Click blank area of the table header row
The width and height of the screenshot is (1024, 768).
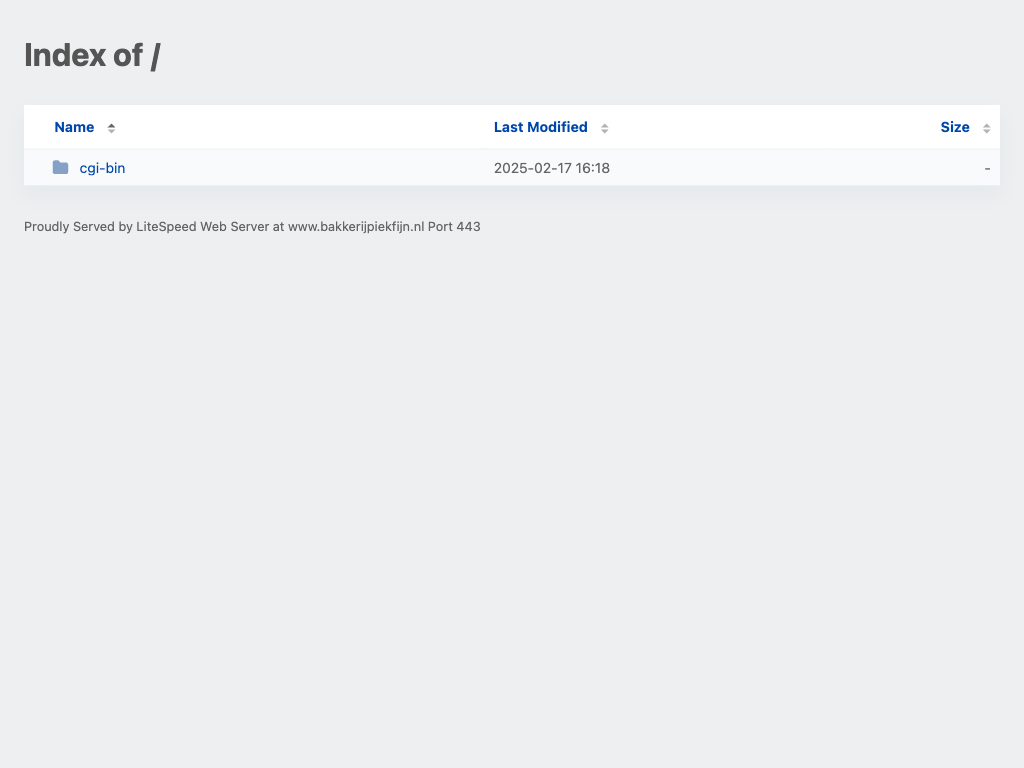(x=300, y=127)
